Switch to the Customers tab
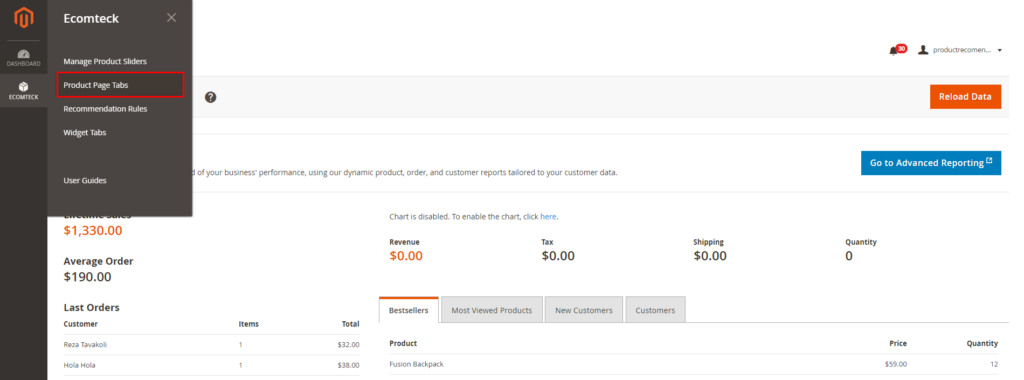Image resolution: width=1024 pixels, height=380 pixels. 655,310
